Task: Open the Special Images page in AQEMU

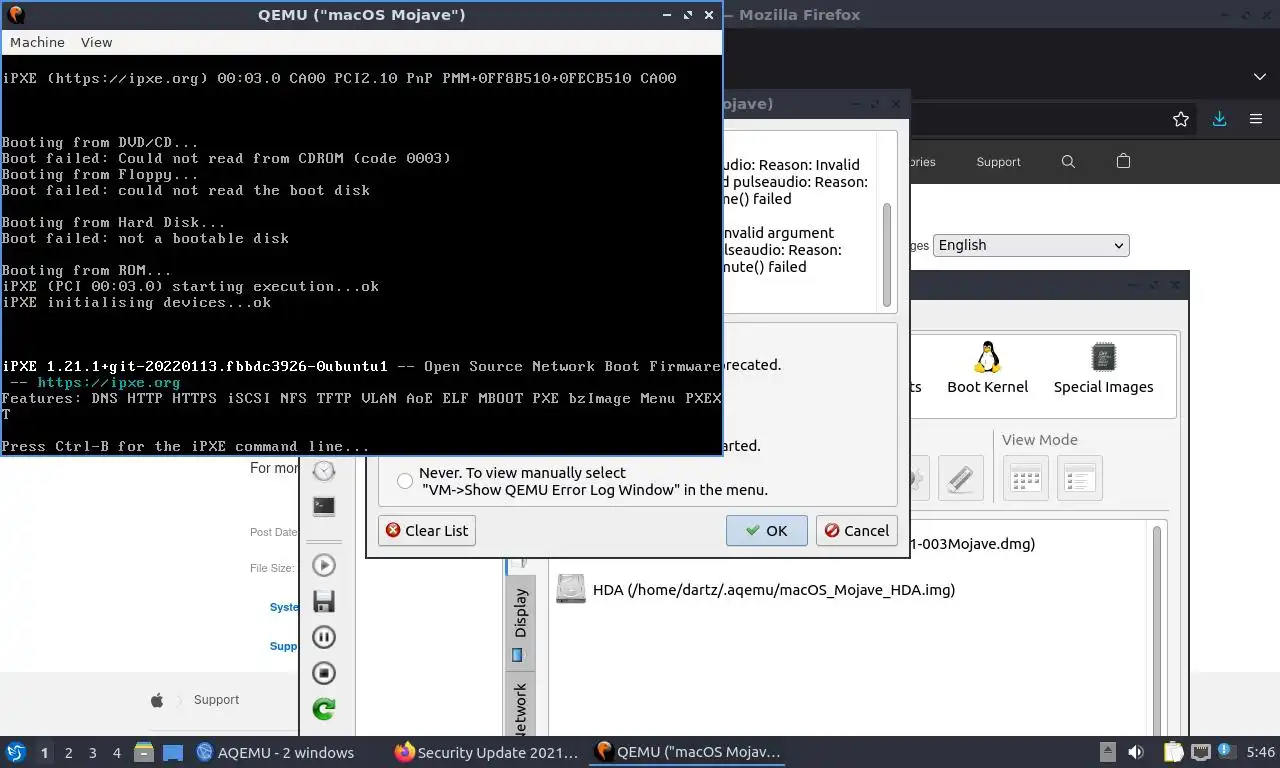Action: tap(1103, 367)
